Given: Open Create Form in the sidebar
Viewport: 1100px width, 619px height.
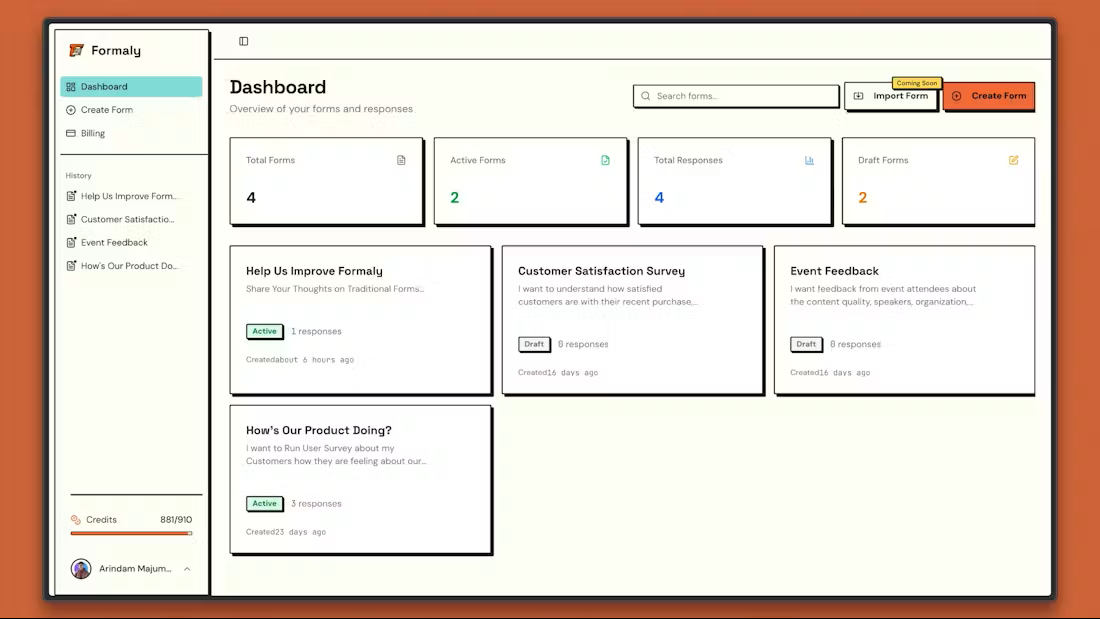Looking at the screenshot, I should click(x=131, y=109).
